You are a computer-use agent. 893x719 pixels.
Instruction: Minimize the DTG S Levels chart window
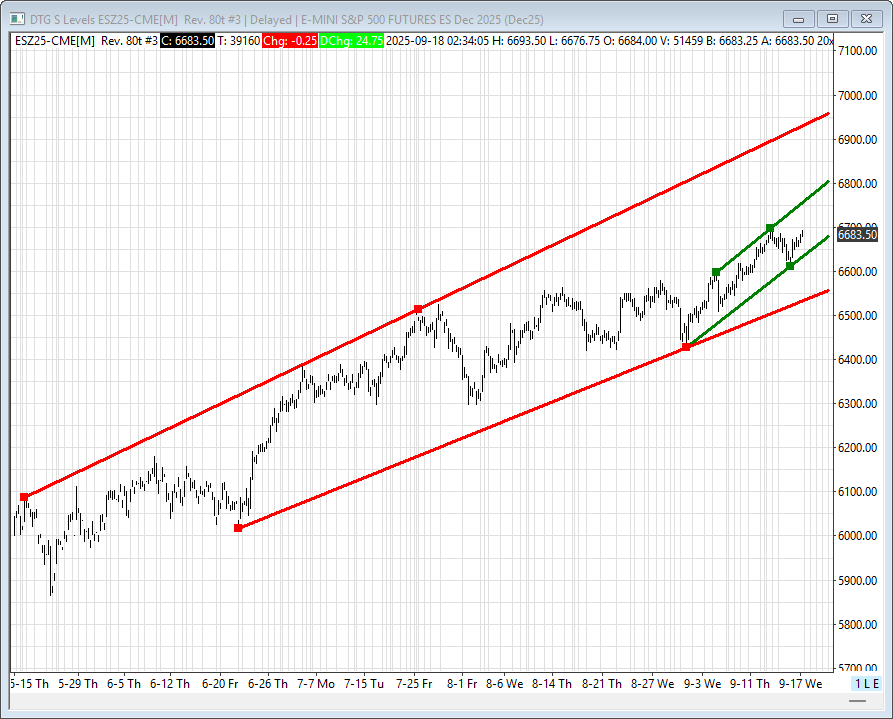pos(798,19)
